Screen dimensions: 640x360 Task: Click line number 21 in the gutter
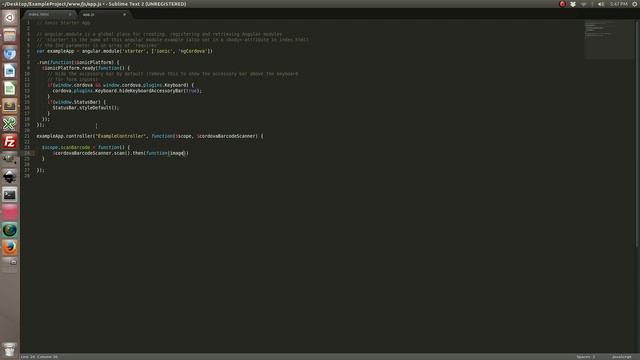pyautogui.click(x=27, y=136)
